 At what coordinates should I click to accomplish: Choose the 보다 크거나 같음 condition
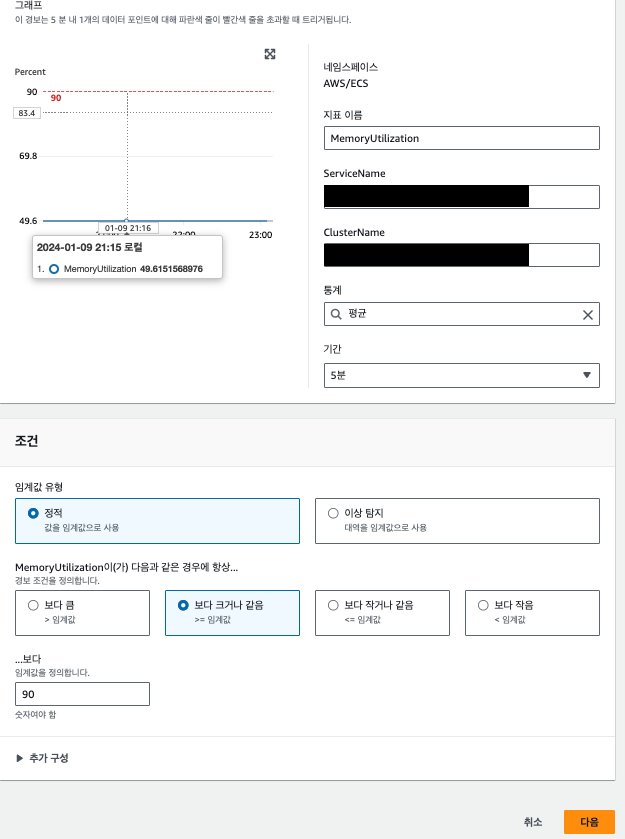click(232, 613)
